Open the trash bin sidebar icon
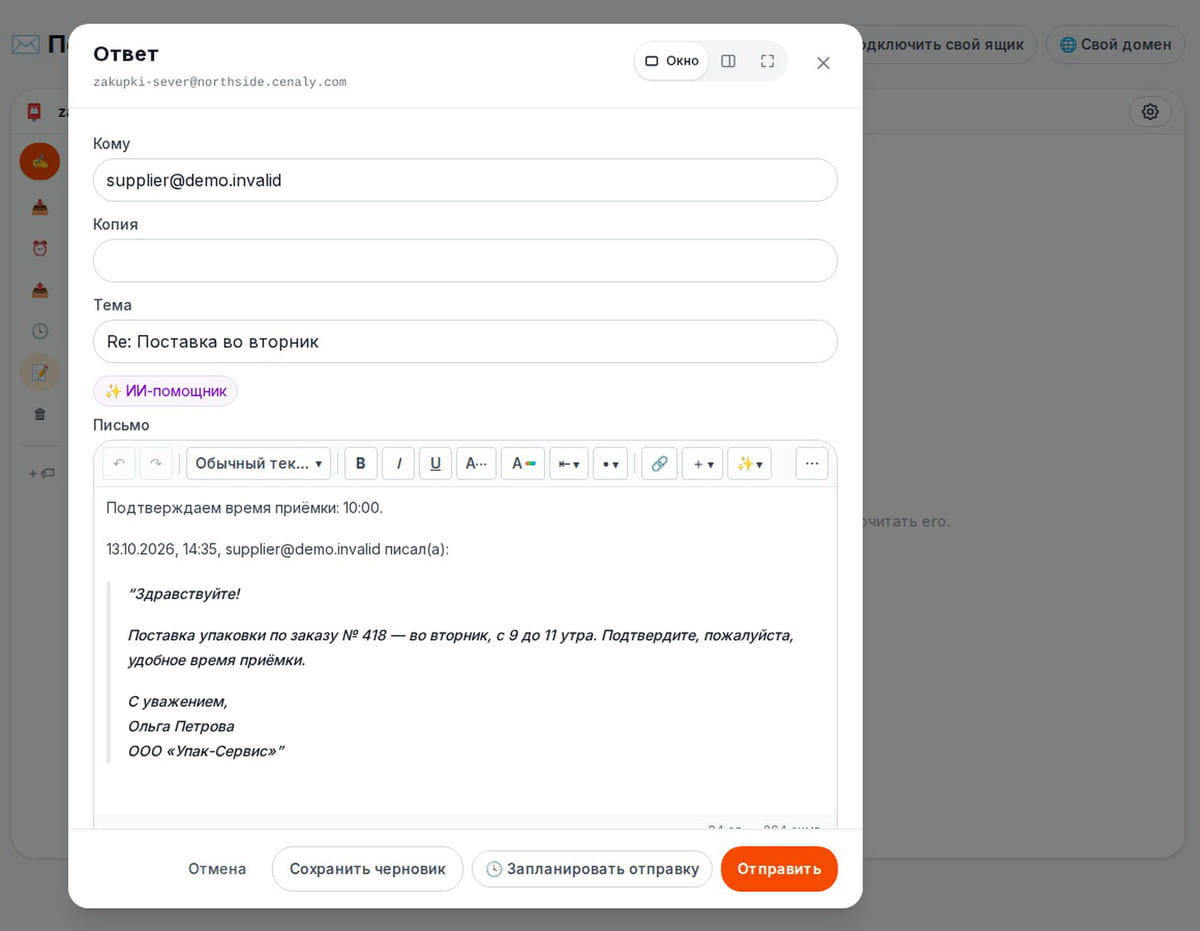1200x931 pixels. coord(40,414)
